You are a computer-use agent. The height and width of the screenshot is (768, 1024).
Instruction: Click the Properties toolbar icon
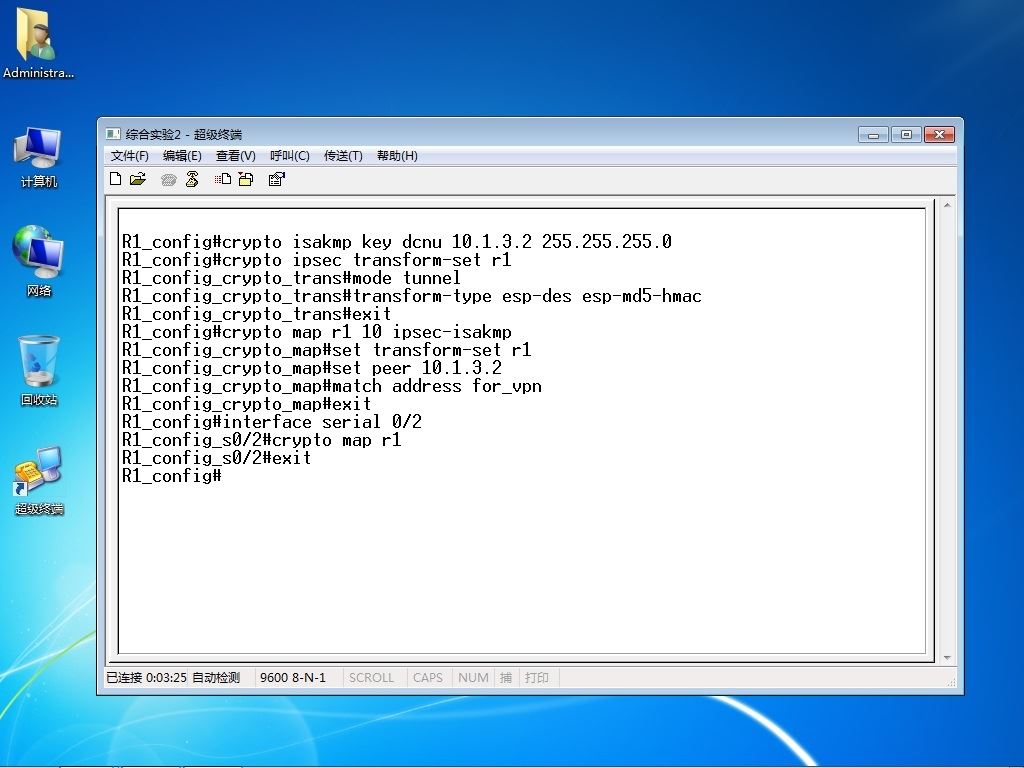(277, 179)
